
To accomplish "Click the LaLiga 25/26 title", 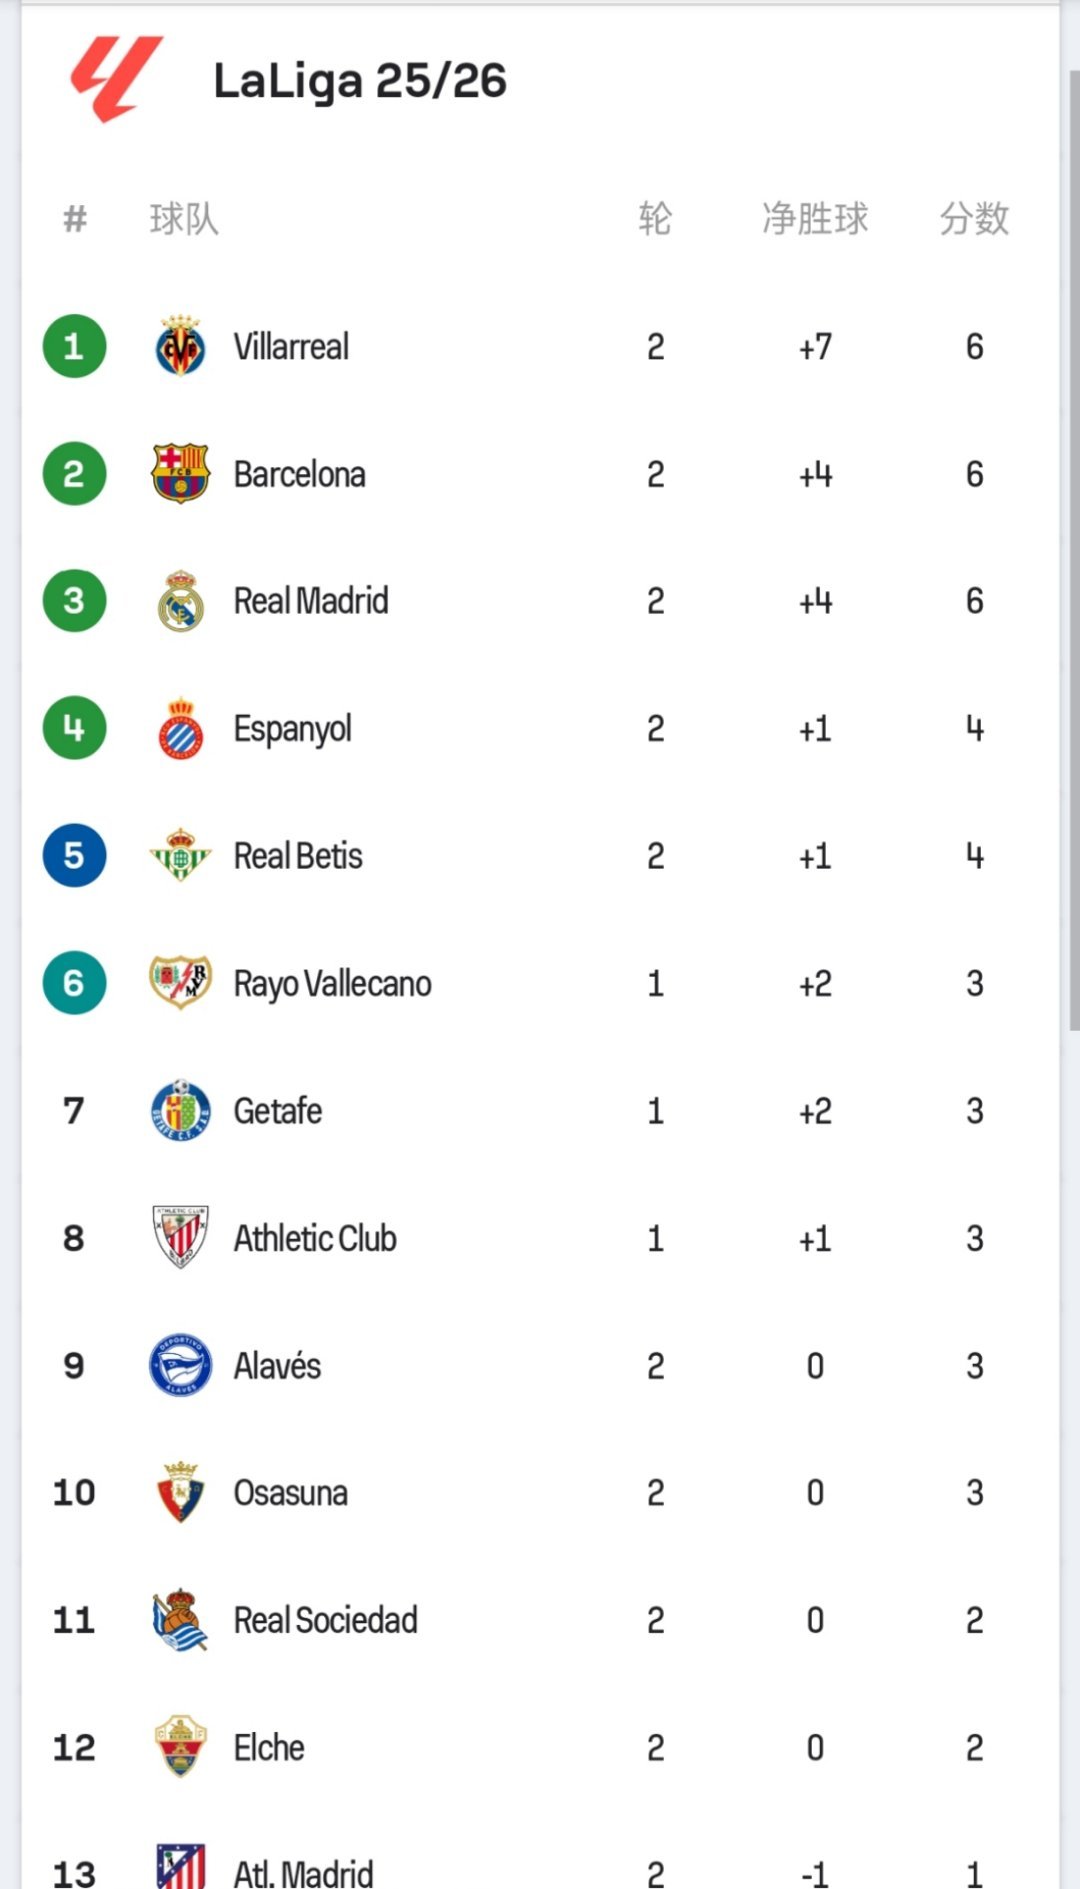I will tap(360, 81).
